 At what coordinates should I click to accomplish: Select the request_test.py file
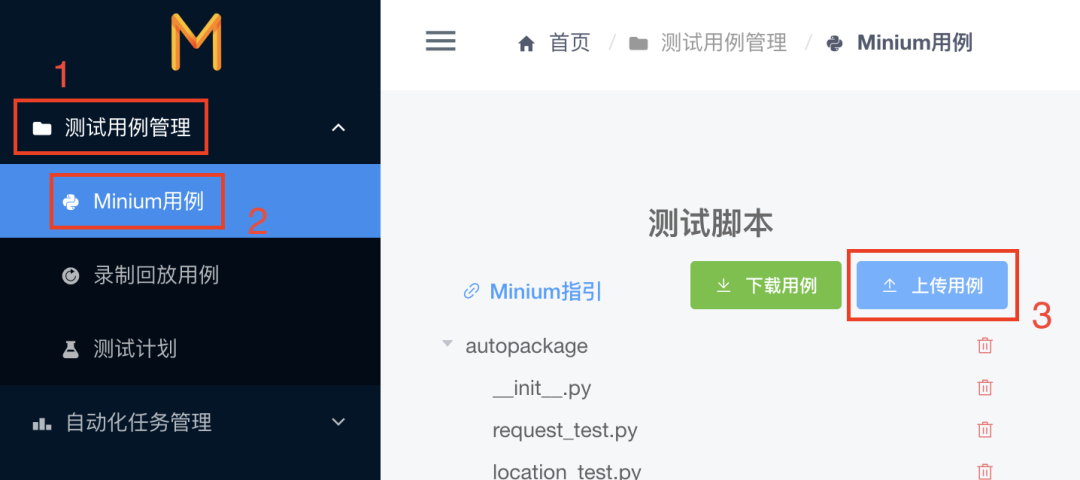(565, 431)
